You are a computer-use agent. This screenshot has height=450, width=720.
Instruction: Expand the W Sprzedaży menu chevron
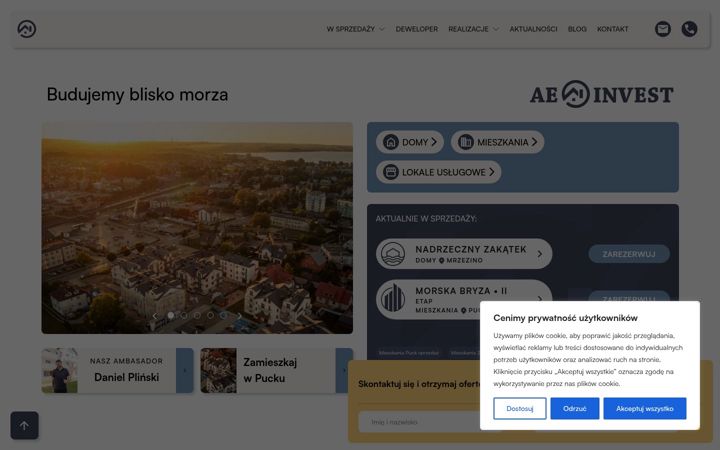click(382, 29)
